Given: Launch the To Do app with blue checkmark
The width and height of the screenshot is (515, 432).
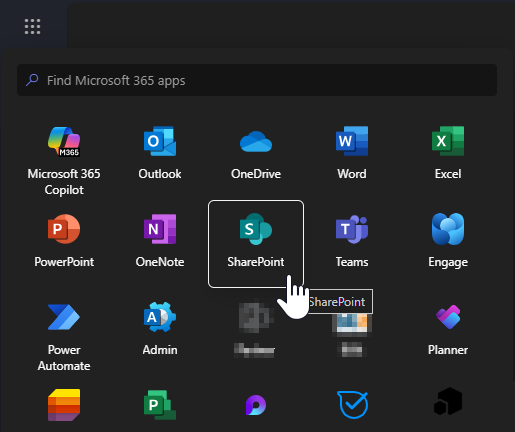Looking at the screenshot, I should tap(352, 405).
